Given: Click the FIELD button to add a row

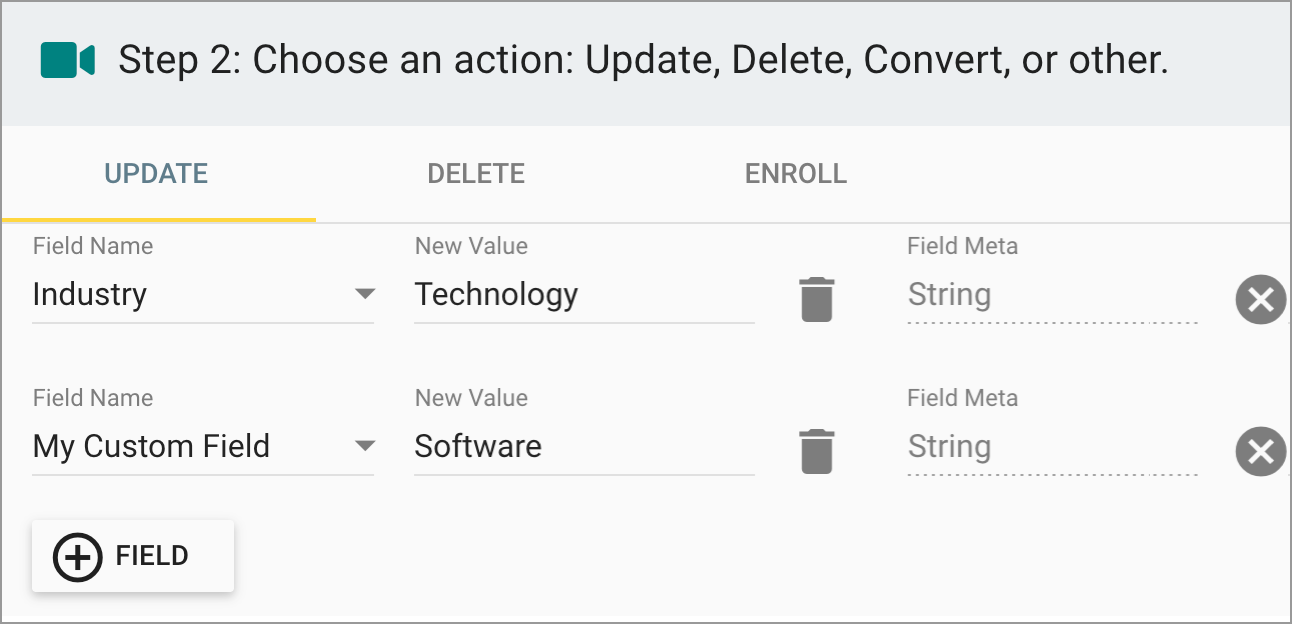Looking at the screenshot, I should tap(133, 555).
